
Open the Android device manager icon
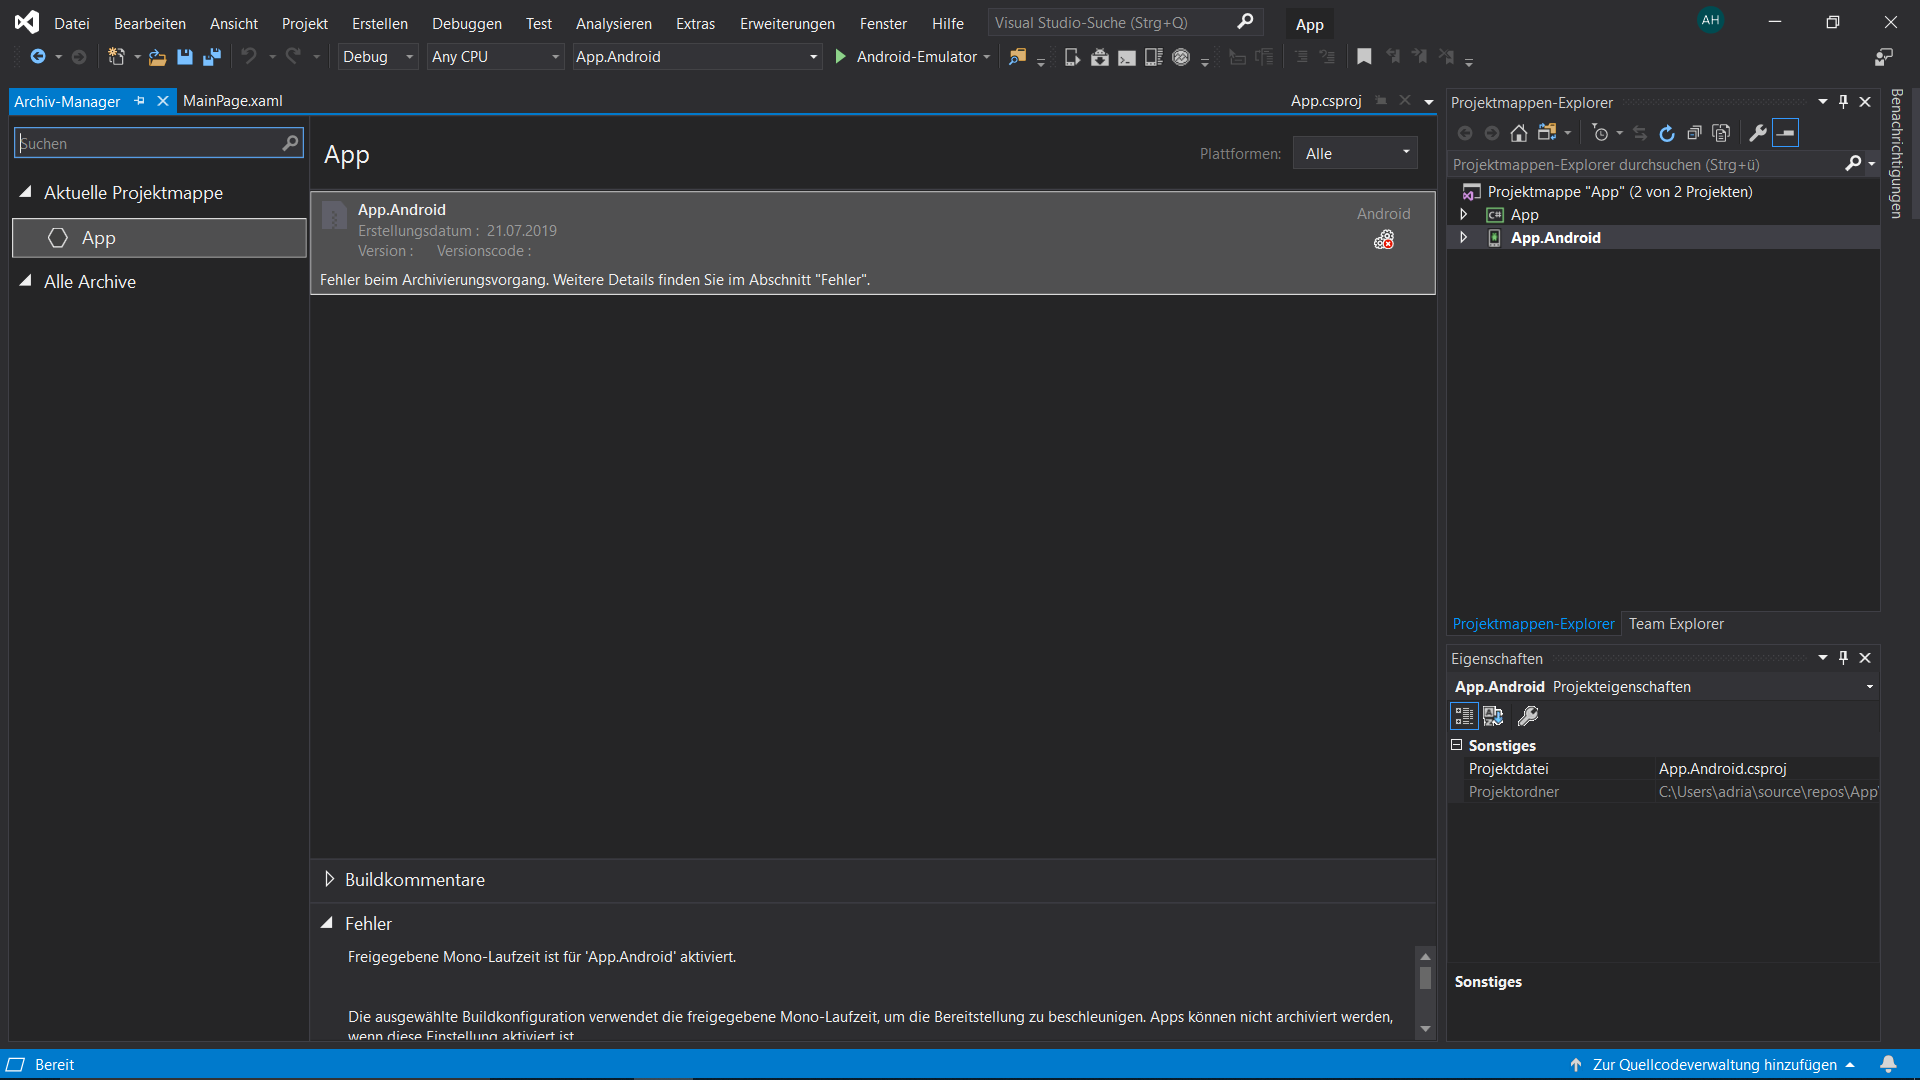(x=1072, y=57)
